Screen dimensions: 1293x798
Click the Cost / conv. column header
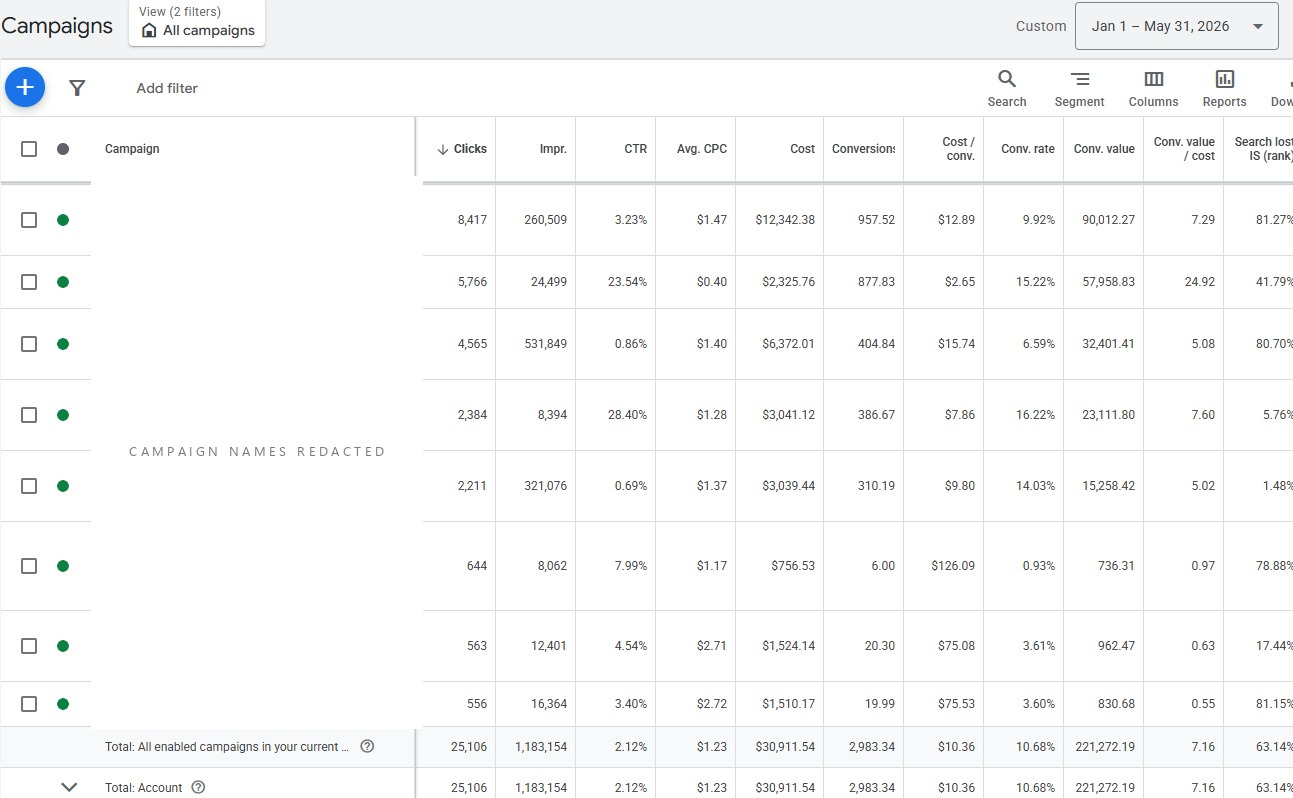pyautogui.click(x=959, y=149)
